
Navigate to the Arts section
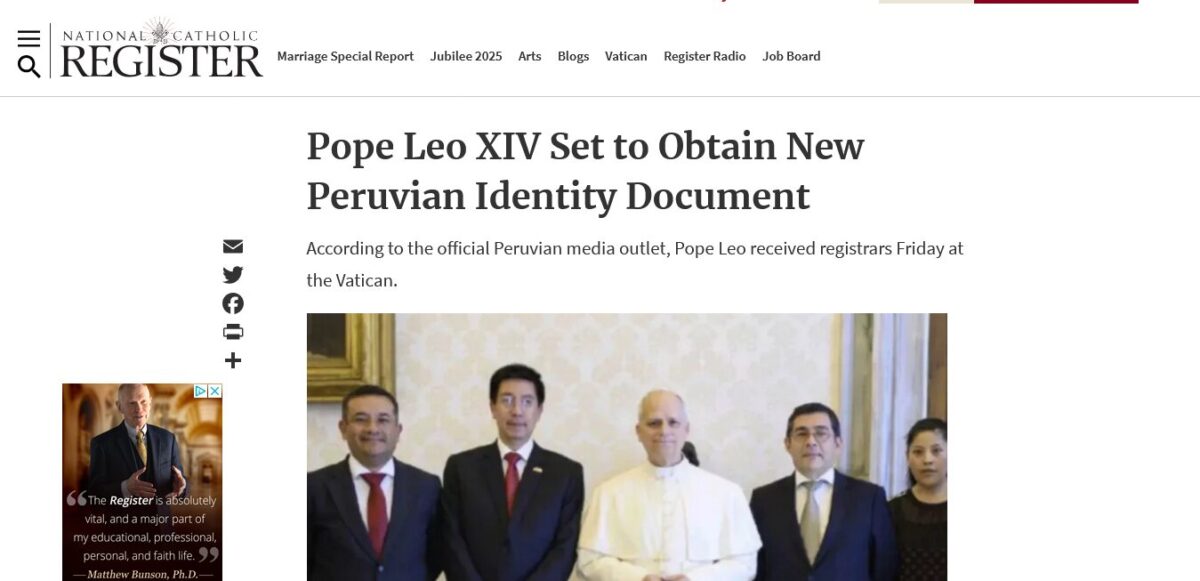click(529, 56)
